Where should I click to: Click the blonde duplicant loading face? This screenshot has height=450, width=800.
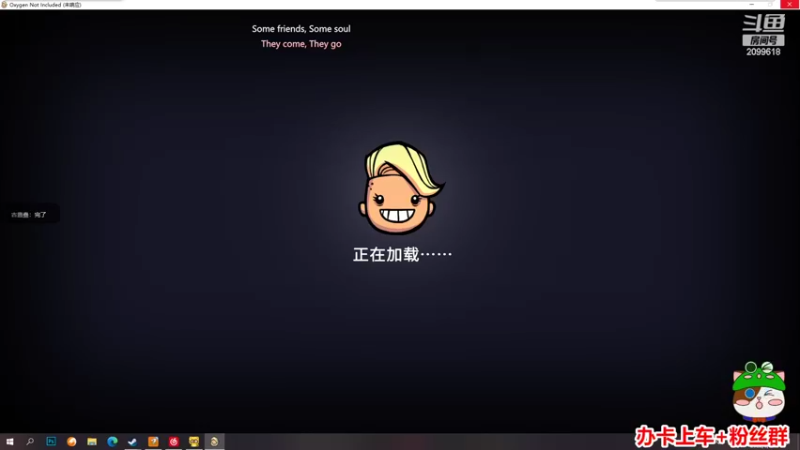[401, 188]
